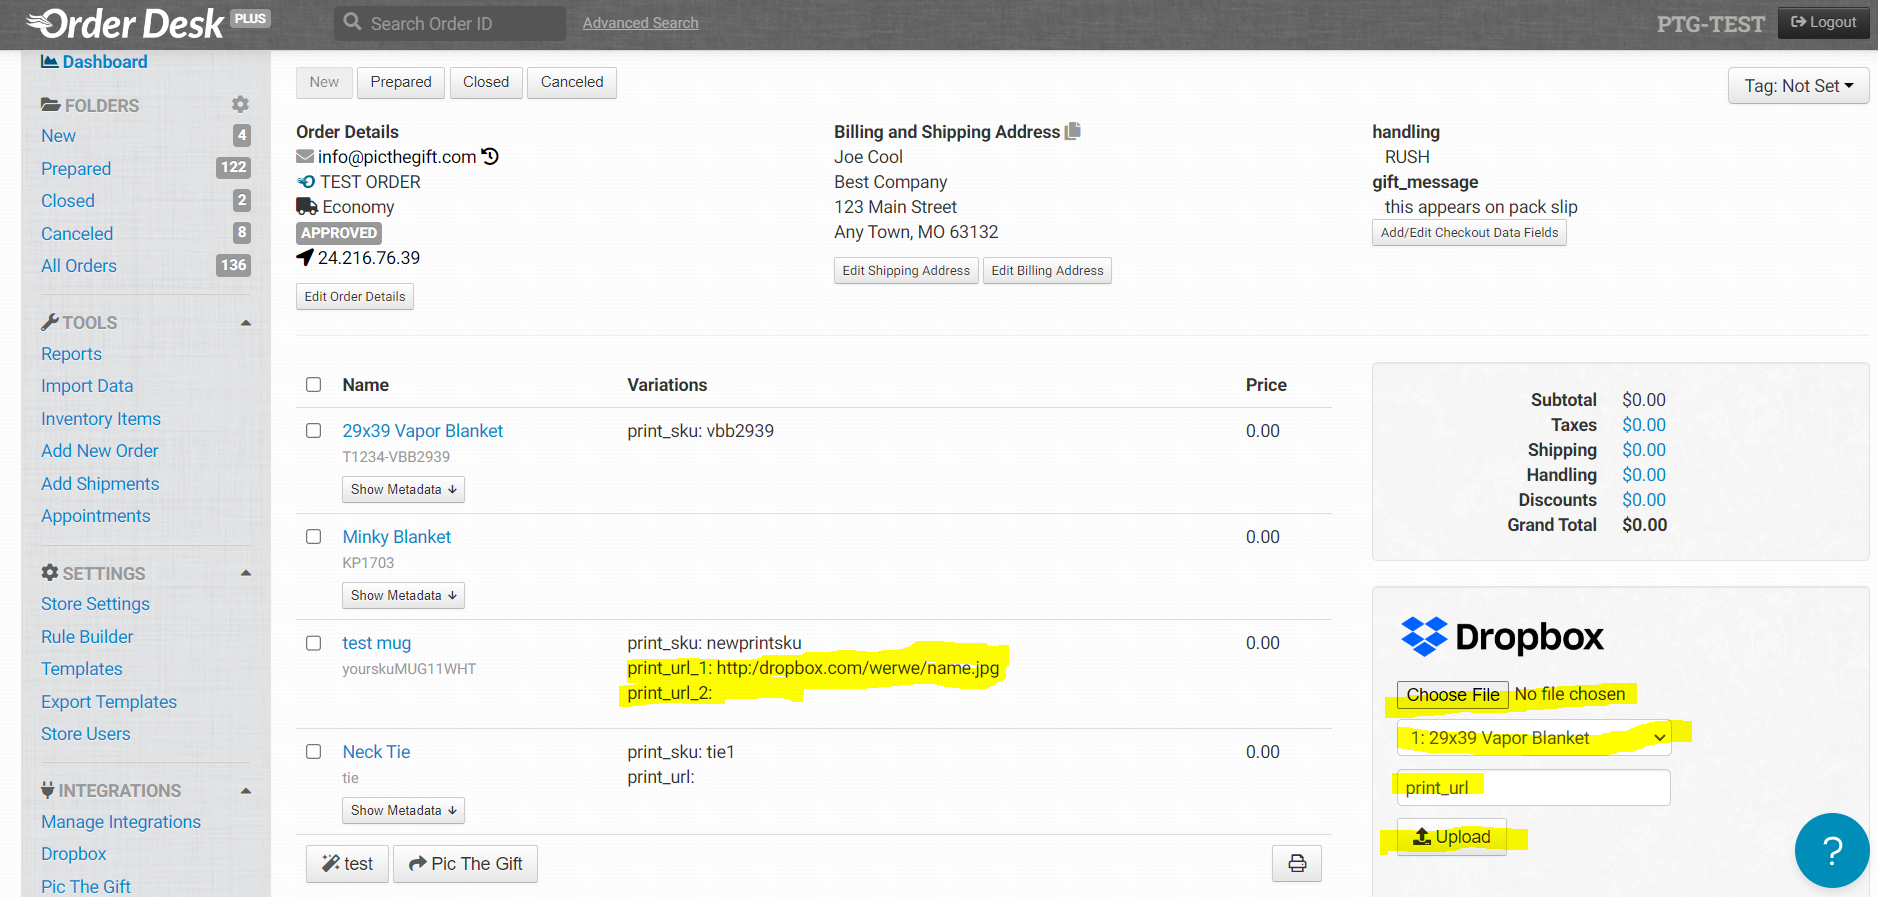
Task: Tick the checkbox for the test mug item
Action: click(x=314, y=643)
